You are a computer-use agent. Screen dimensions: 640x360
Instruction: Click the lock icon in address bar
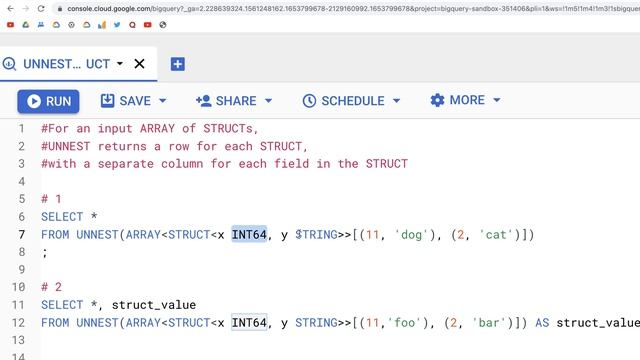point(60,9)
